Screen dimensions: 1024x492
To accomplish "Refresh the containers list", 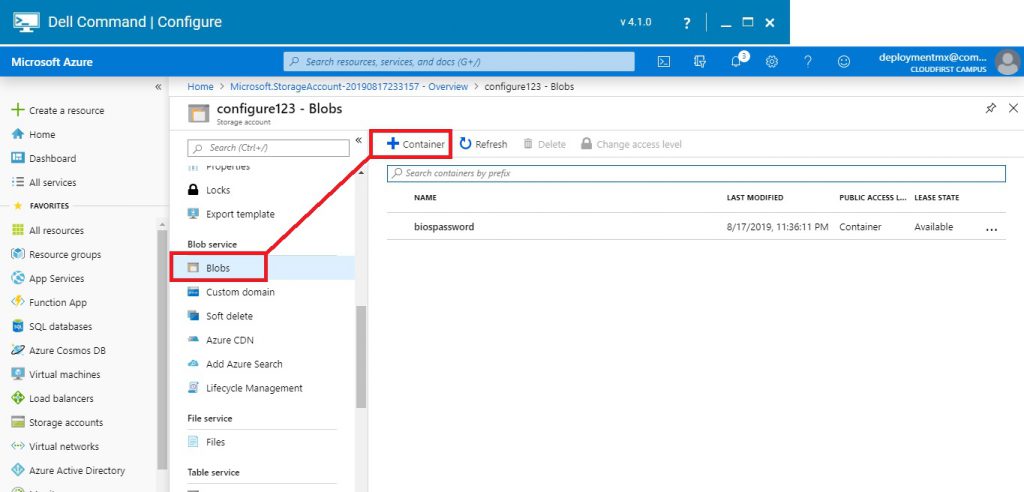I will 483,144.
